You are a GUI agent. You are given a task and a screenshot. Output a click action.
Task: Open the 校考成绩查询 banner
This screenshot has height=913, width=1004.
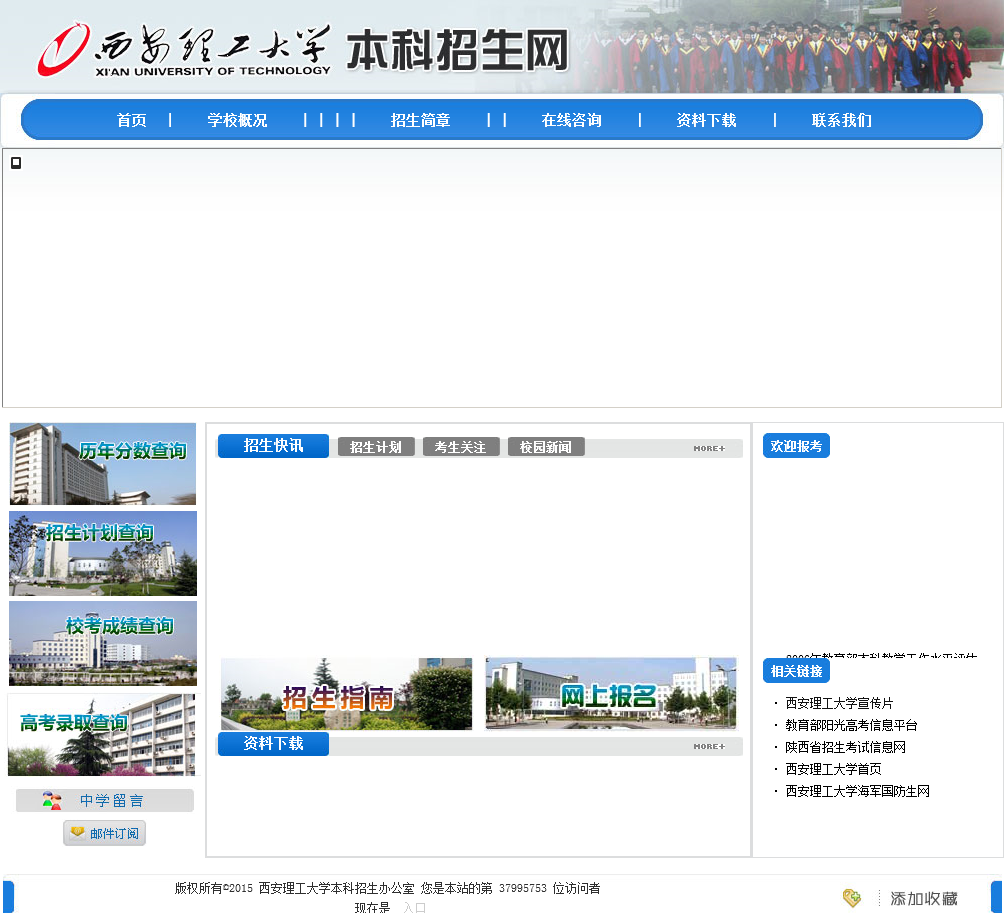click(103, 643)
